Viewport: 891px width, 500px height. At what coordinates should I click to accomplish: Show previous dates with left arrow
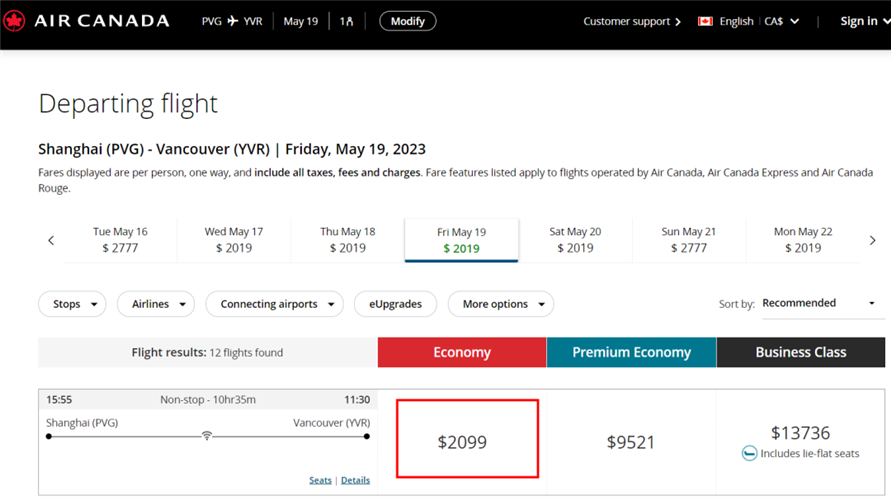[51, 240]
